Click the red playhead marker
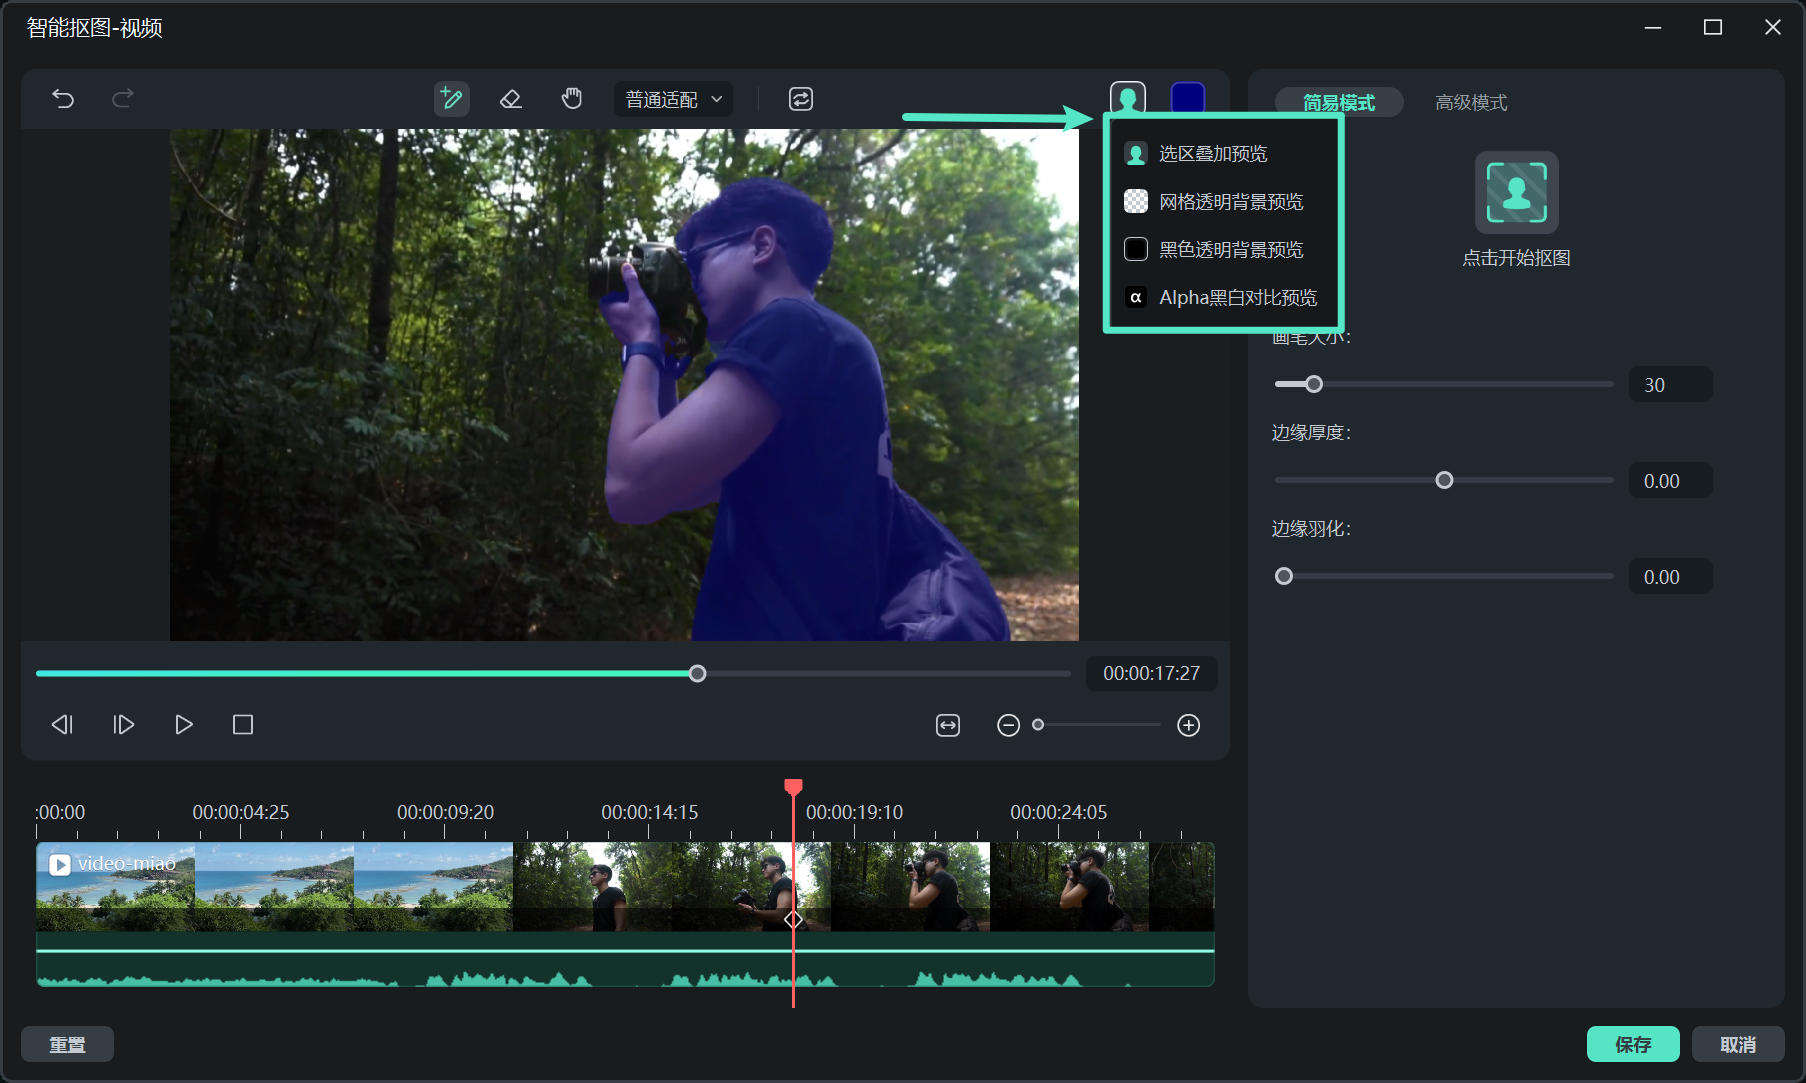 pyautogui.click(x=794, y=787)
